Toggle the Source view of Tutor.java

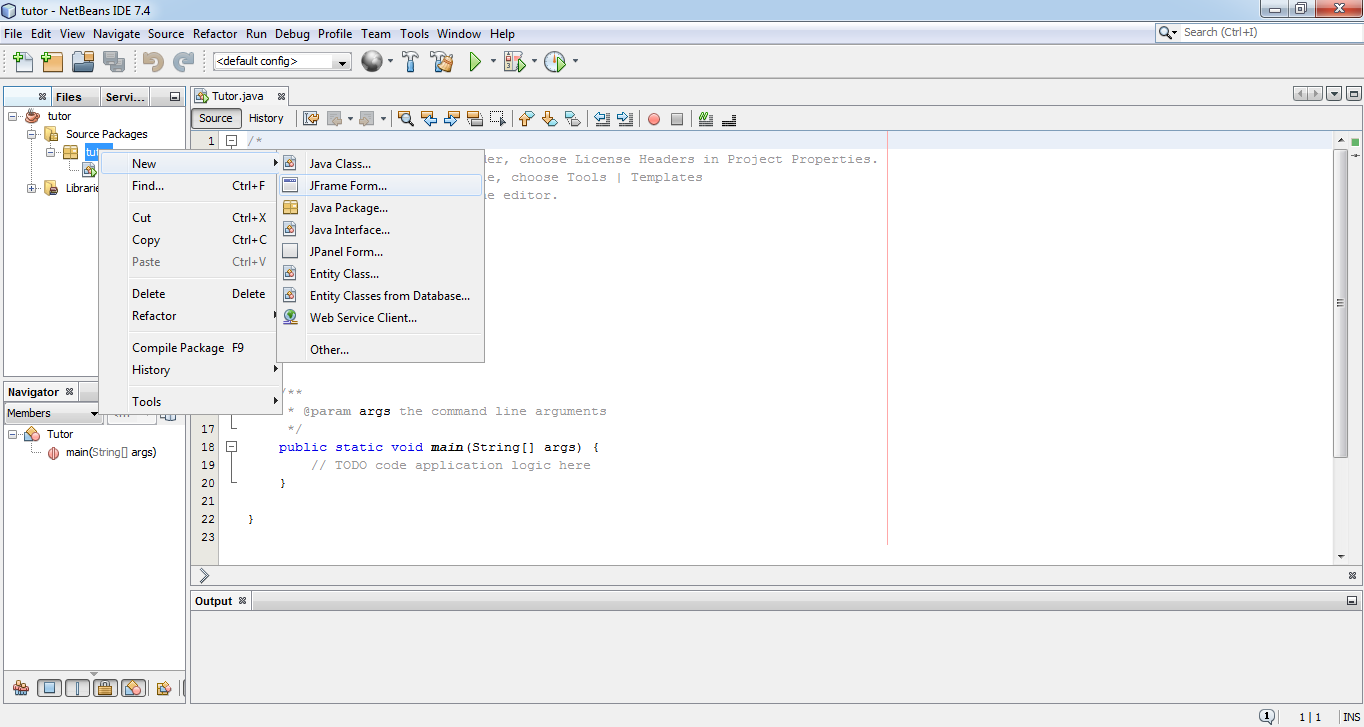[x=215, y=118]
